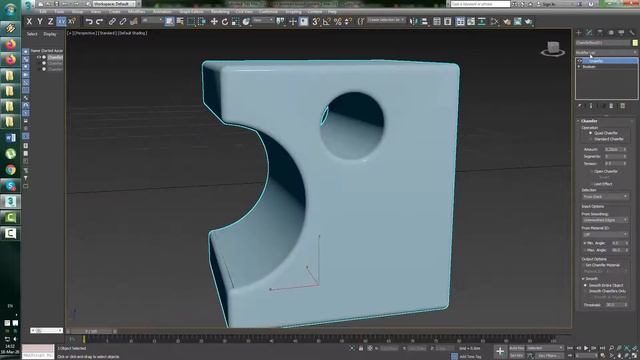The image size is (640, 360).
Task: Open the From Smoothing Unsmoothed Edges dropdown
Action: coord(605,220)
